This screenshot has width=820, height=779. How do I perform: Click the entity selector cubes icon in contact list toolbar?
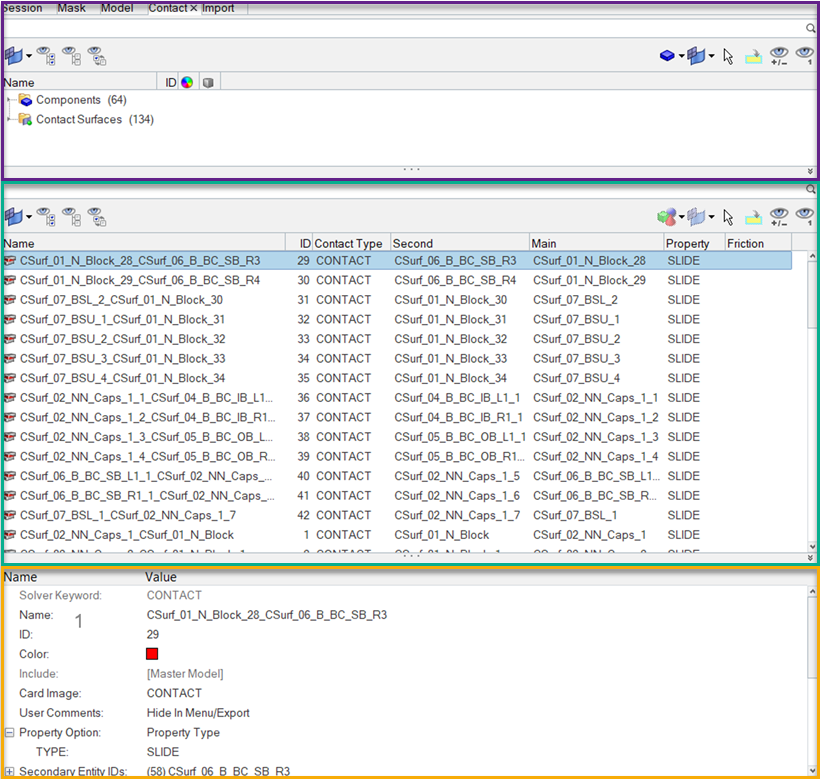[x=666, y=216]
